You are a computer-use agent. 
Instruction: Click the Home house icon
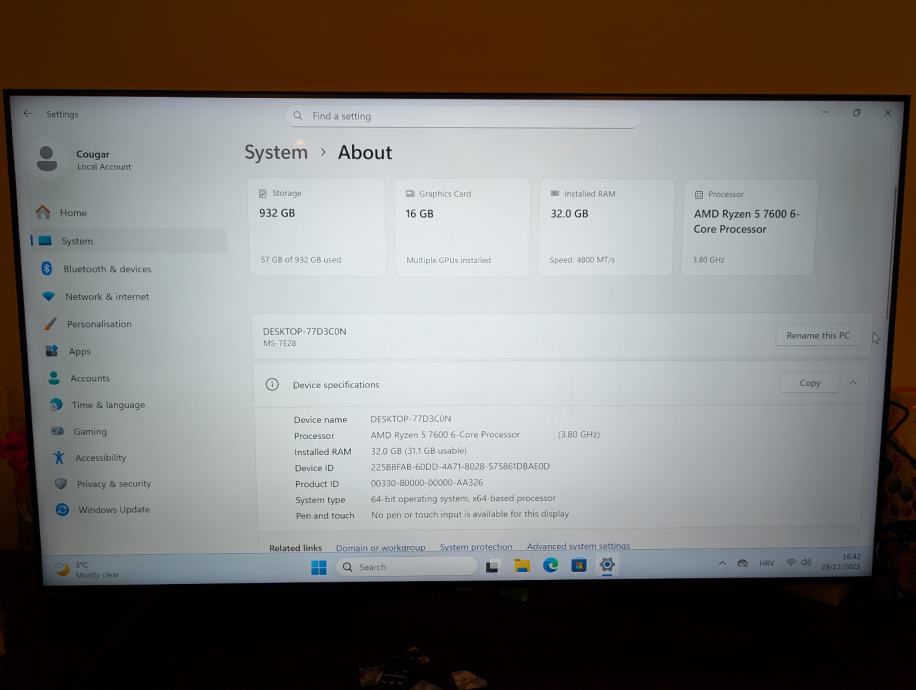pyautogui.click(x=43, y=212)
